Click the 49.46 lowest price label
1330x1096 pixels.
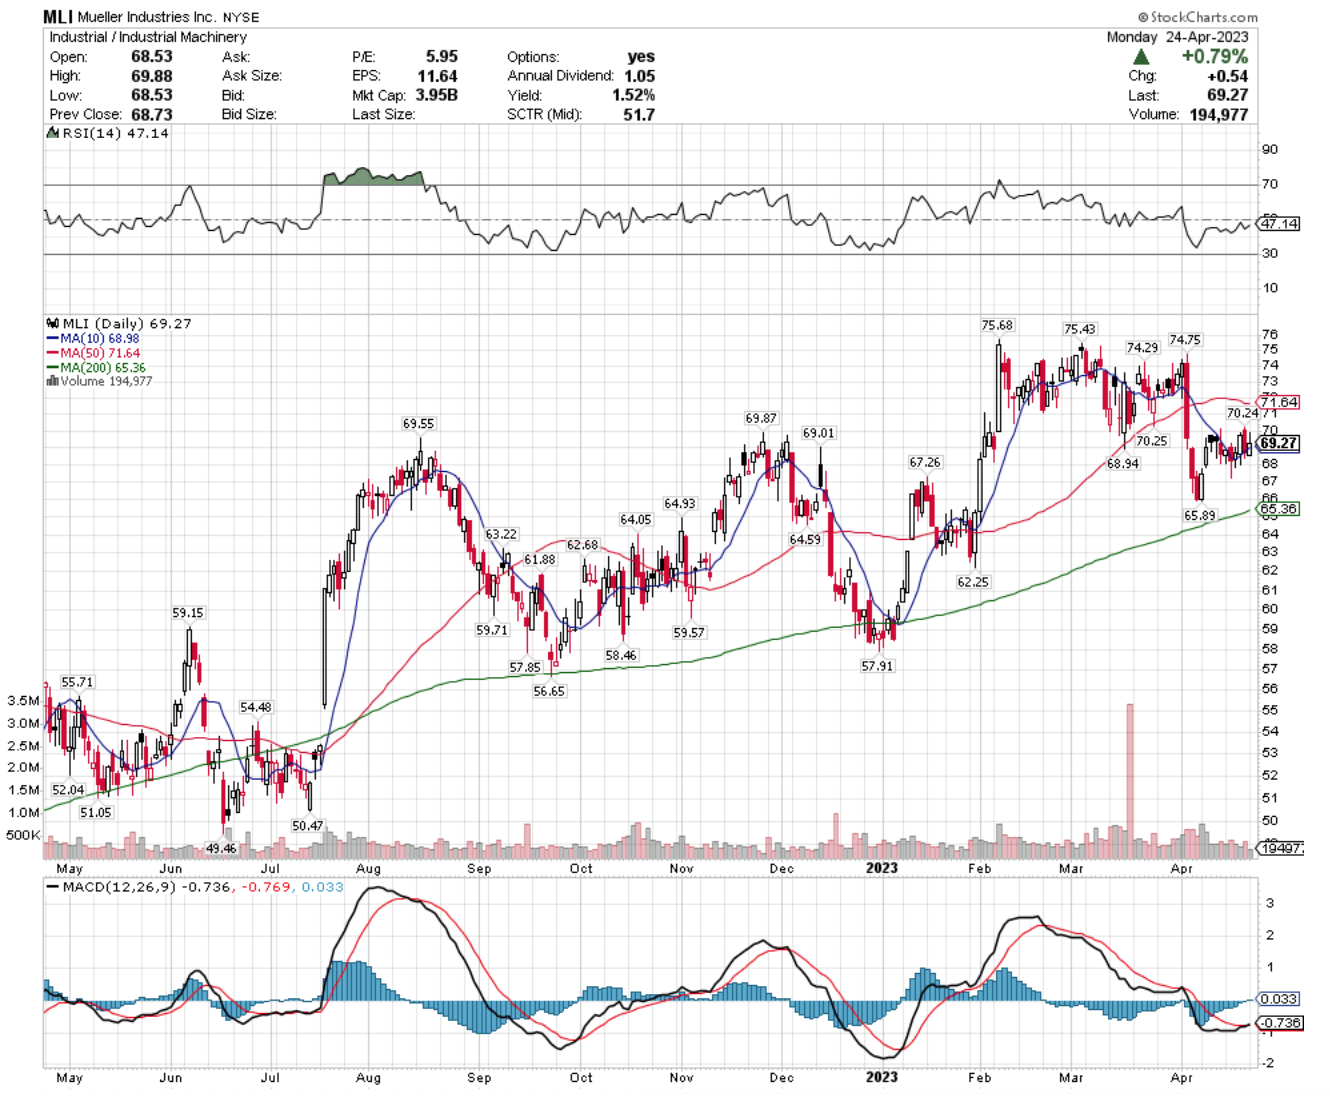coord(221,848)
